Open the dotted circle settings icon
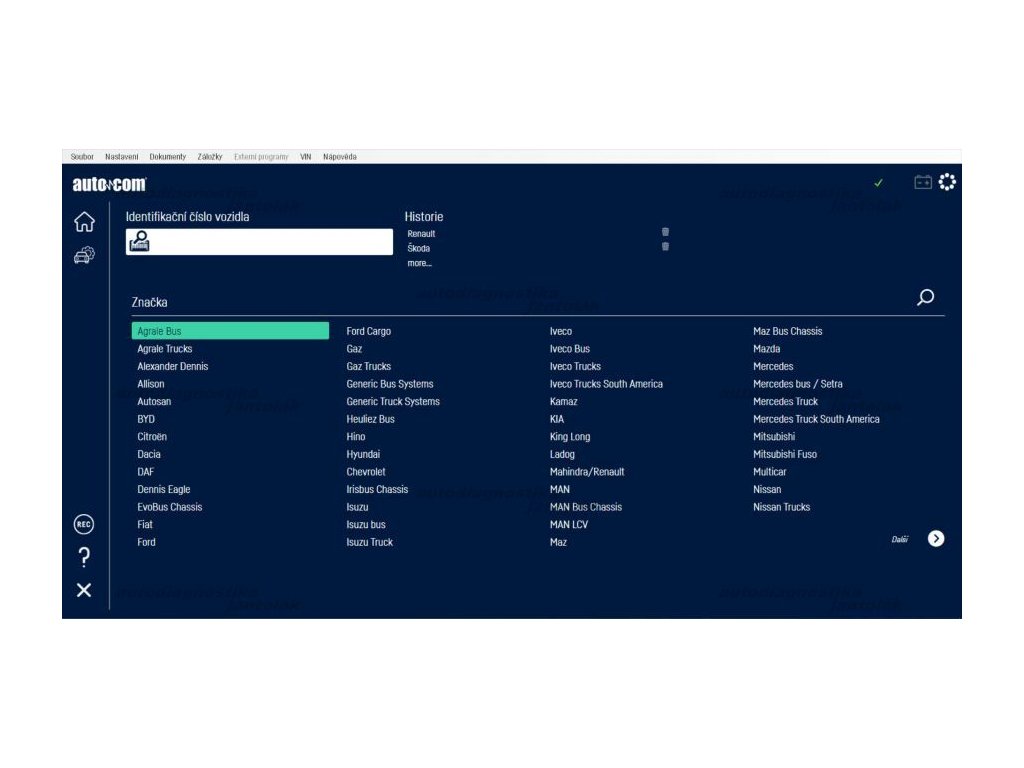This screenshot has width=1024, height=768. 947,182
